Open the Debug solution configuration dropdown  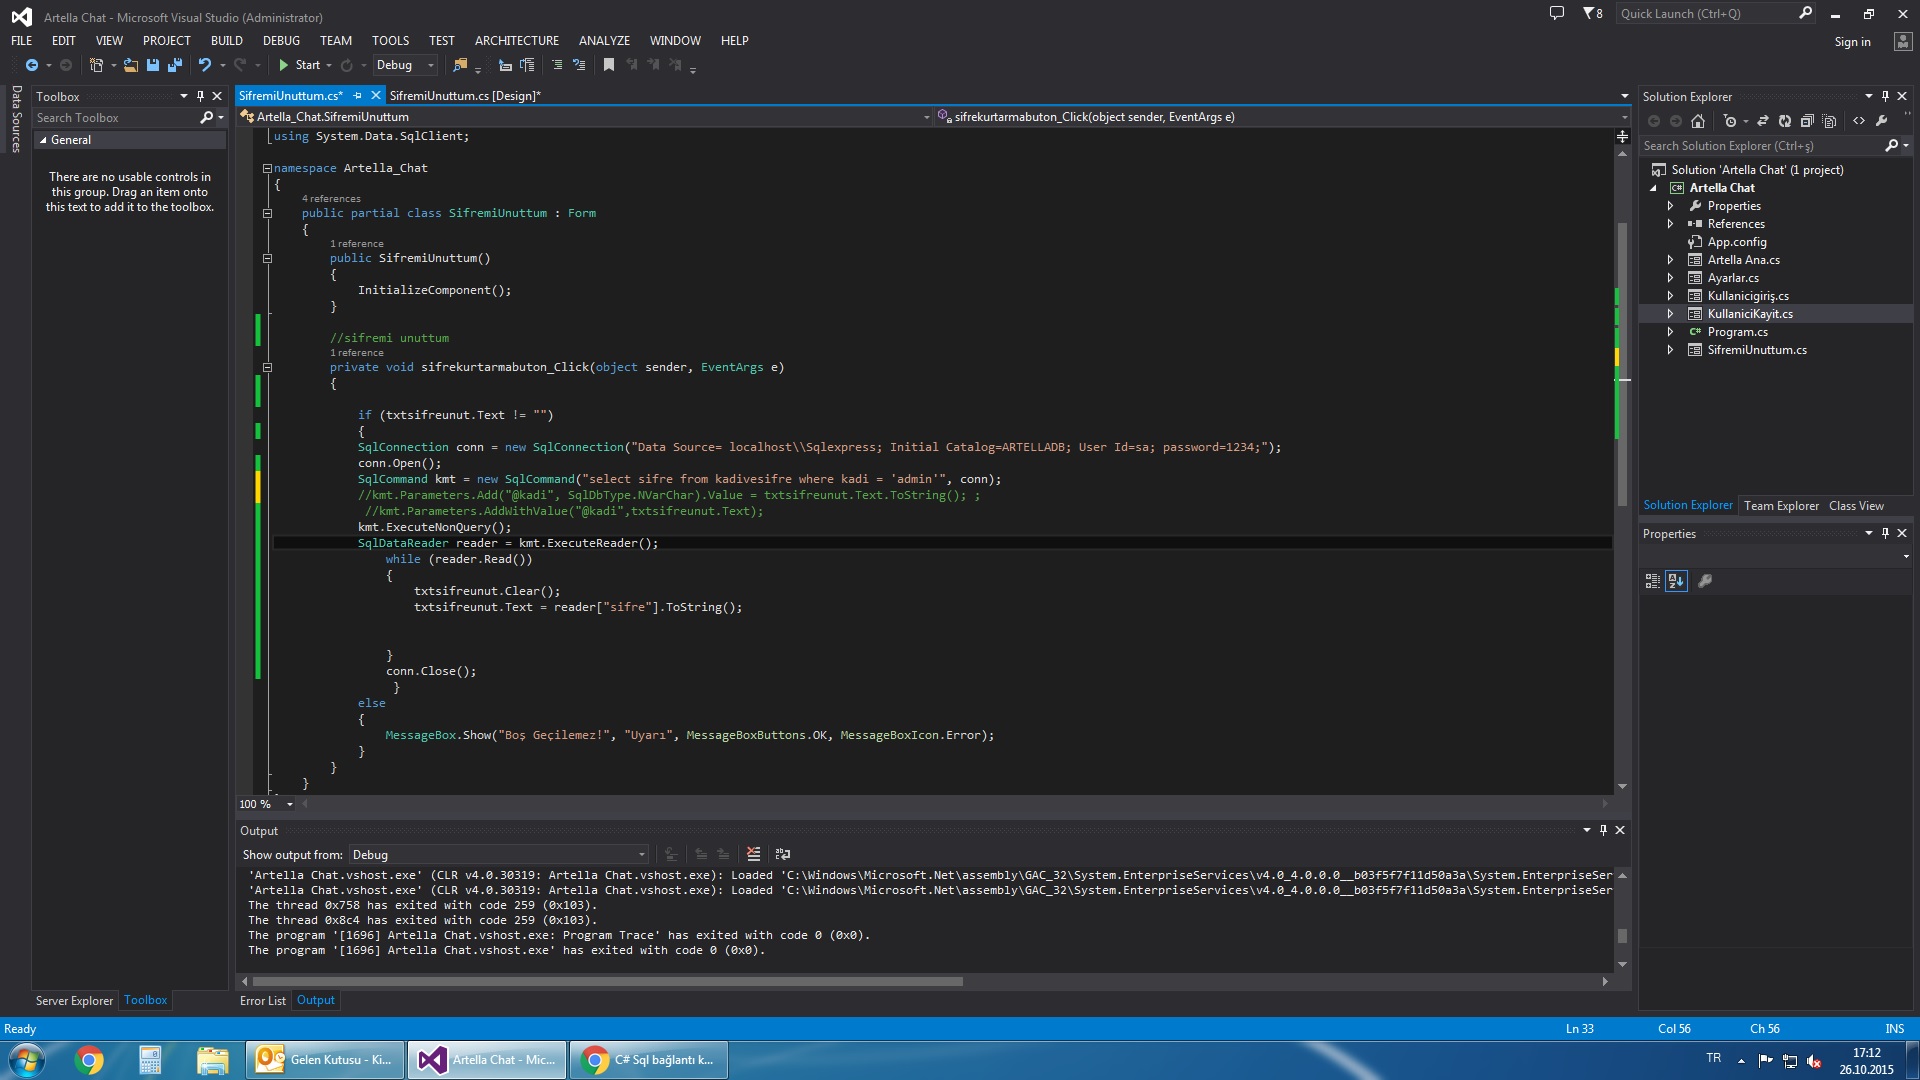(x=405, y=65)
